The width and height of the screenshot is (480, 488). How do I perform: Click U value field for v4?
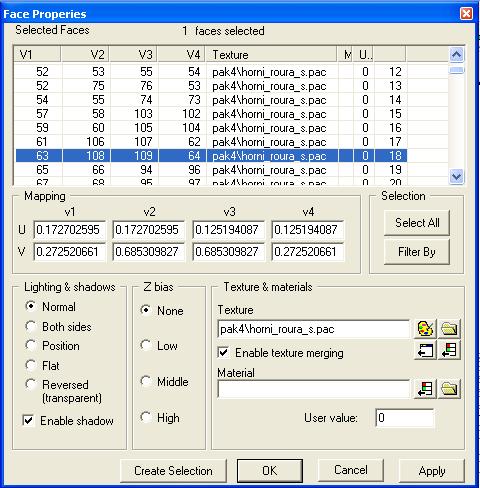click(x=307, y=230)
